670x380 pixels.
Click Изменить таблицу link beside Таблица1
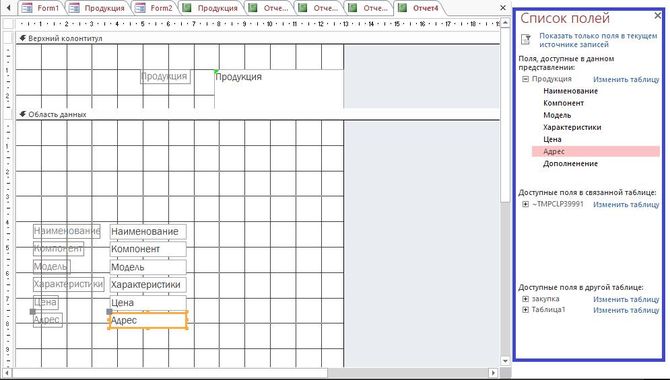tap(626, 310)
